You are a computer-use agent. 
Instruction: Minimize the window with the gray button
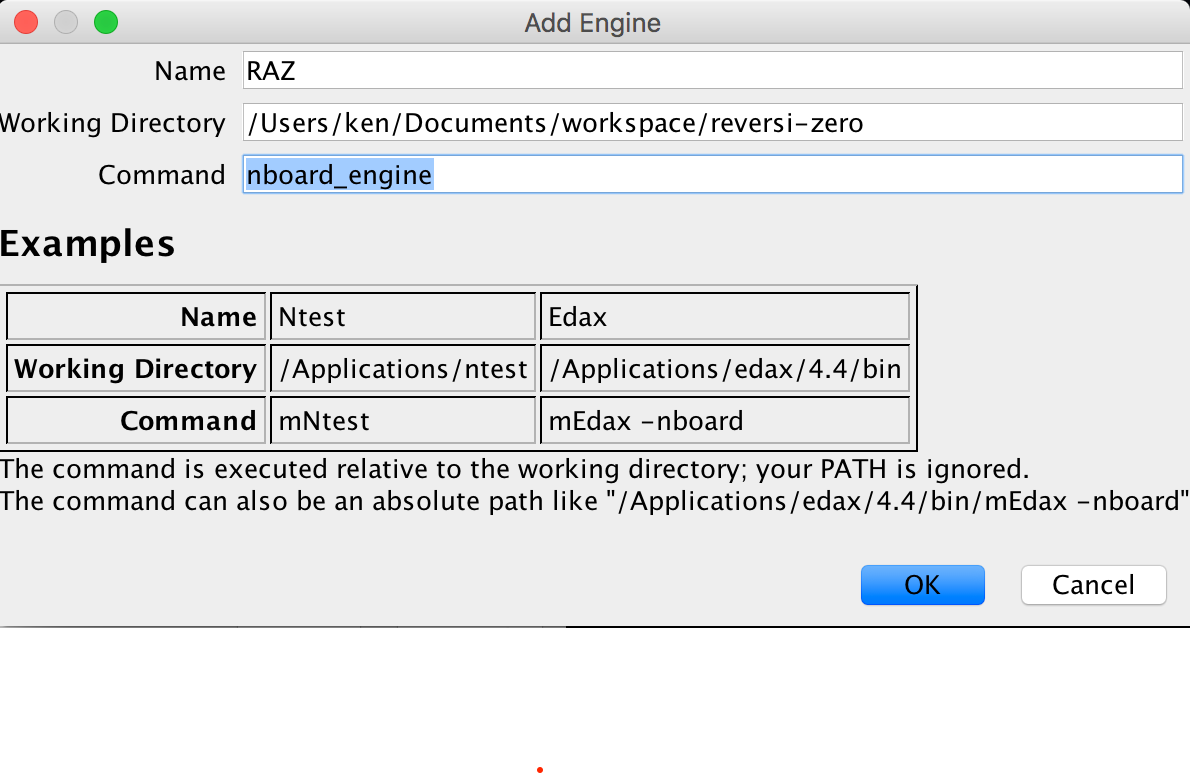(66, 22)
